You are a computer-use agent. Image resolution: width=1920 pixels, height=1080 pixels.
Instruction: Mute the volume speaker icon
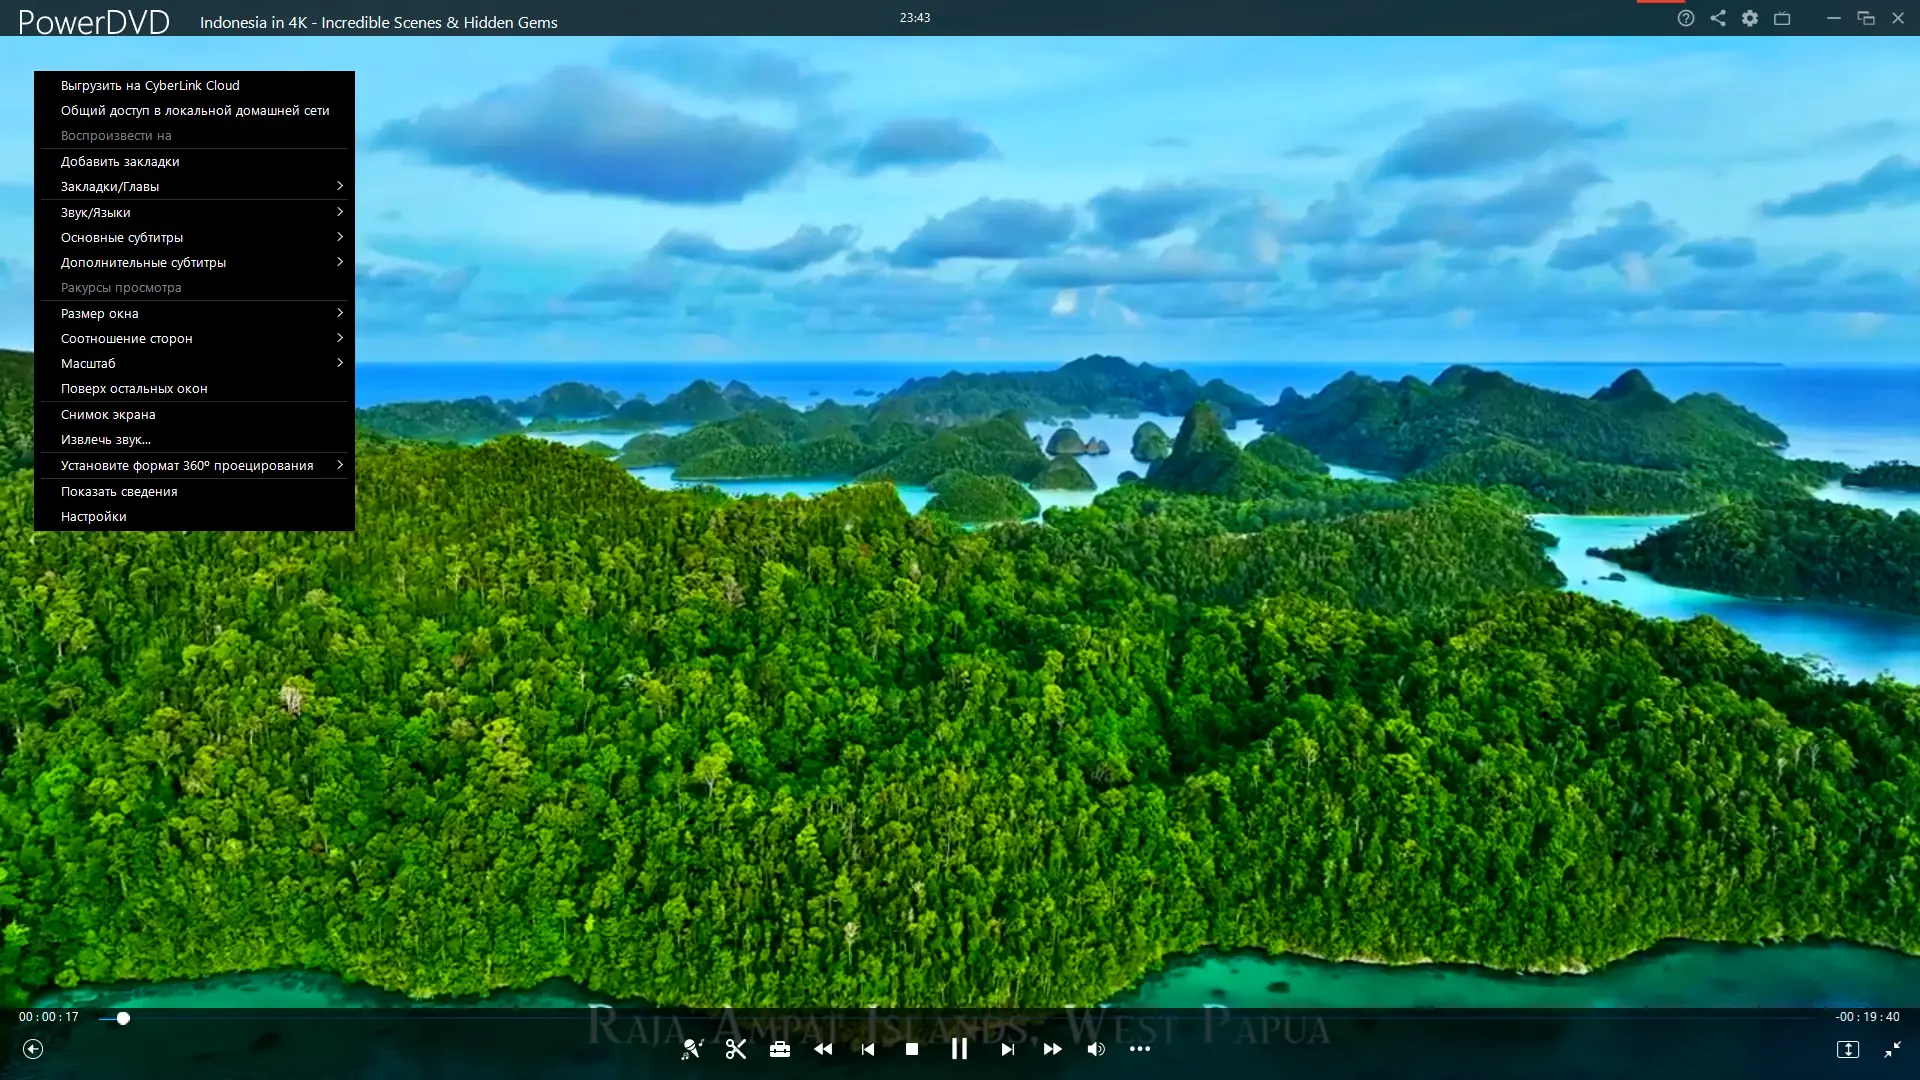click(1096, 1049)
